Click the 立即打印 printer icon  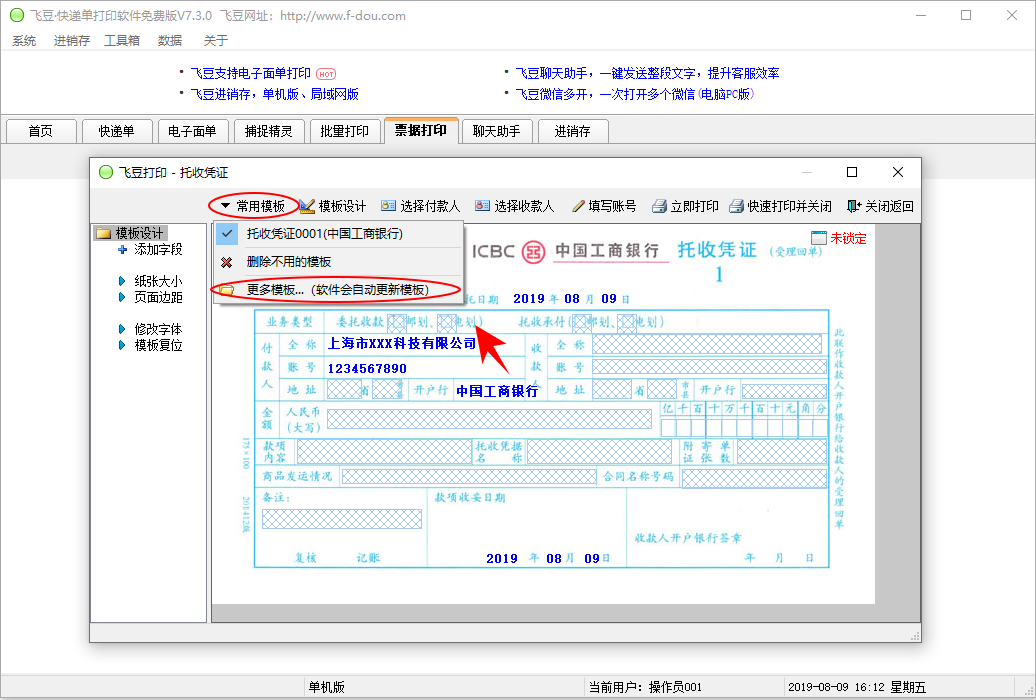point(659,206)
